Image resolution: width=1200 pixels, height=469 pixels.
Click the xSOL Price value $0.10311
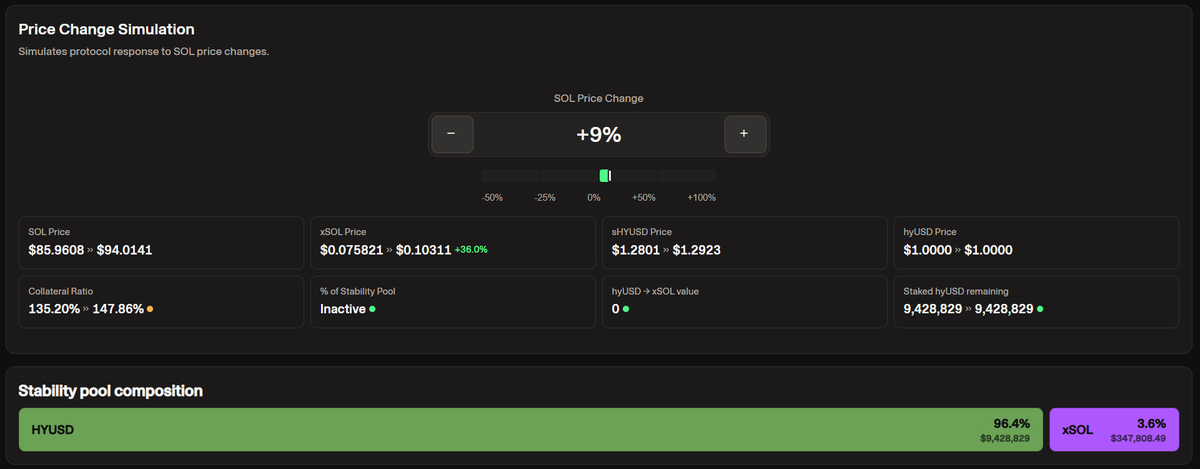pyautogui.click(x=423, y=250)
